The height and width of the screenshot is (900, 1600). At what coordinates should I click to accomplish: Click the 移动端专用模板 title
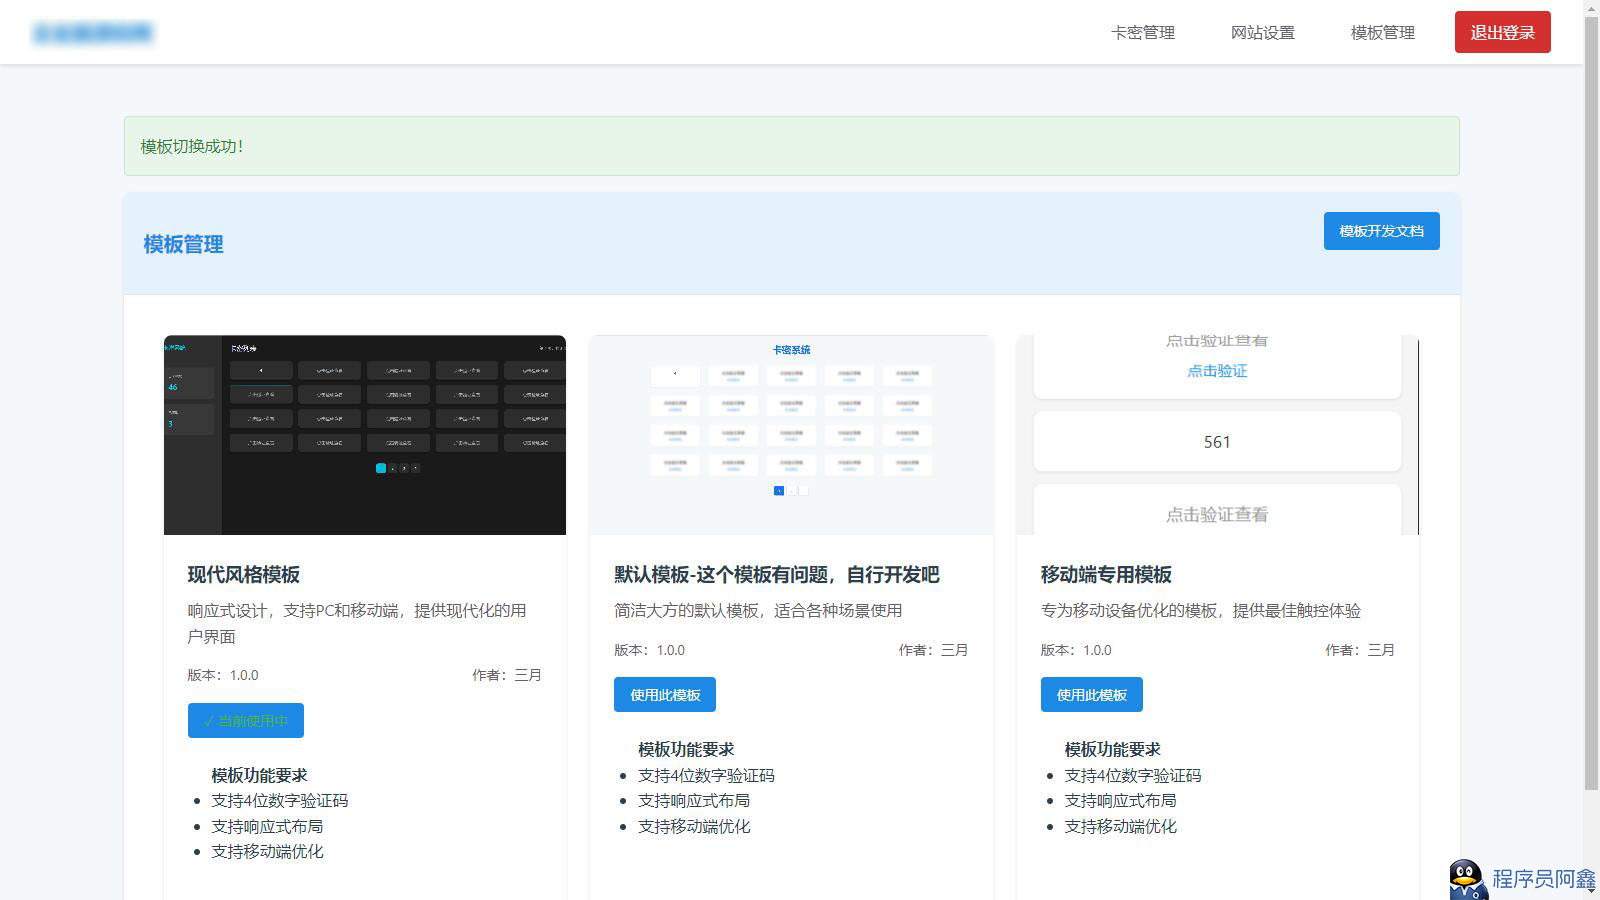coord(1106,574)
